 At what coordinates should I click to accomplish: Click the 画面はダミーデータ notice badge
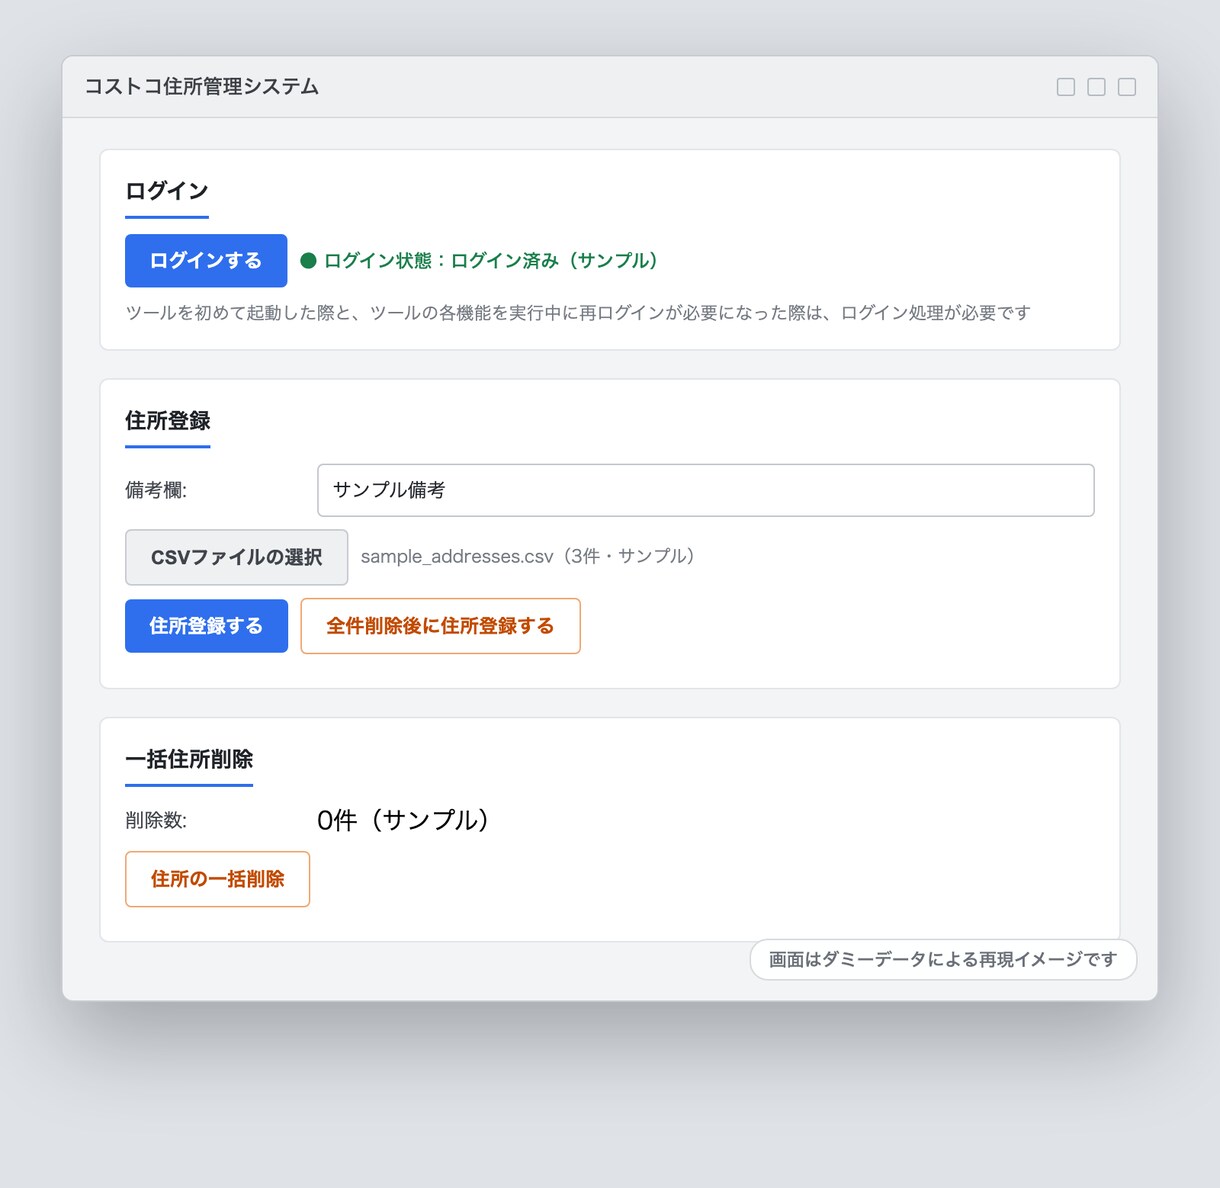coord(943,960)
